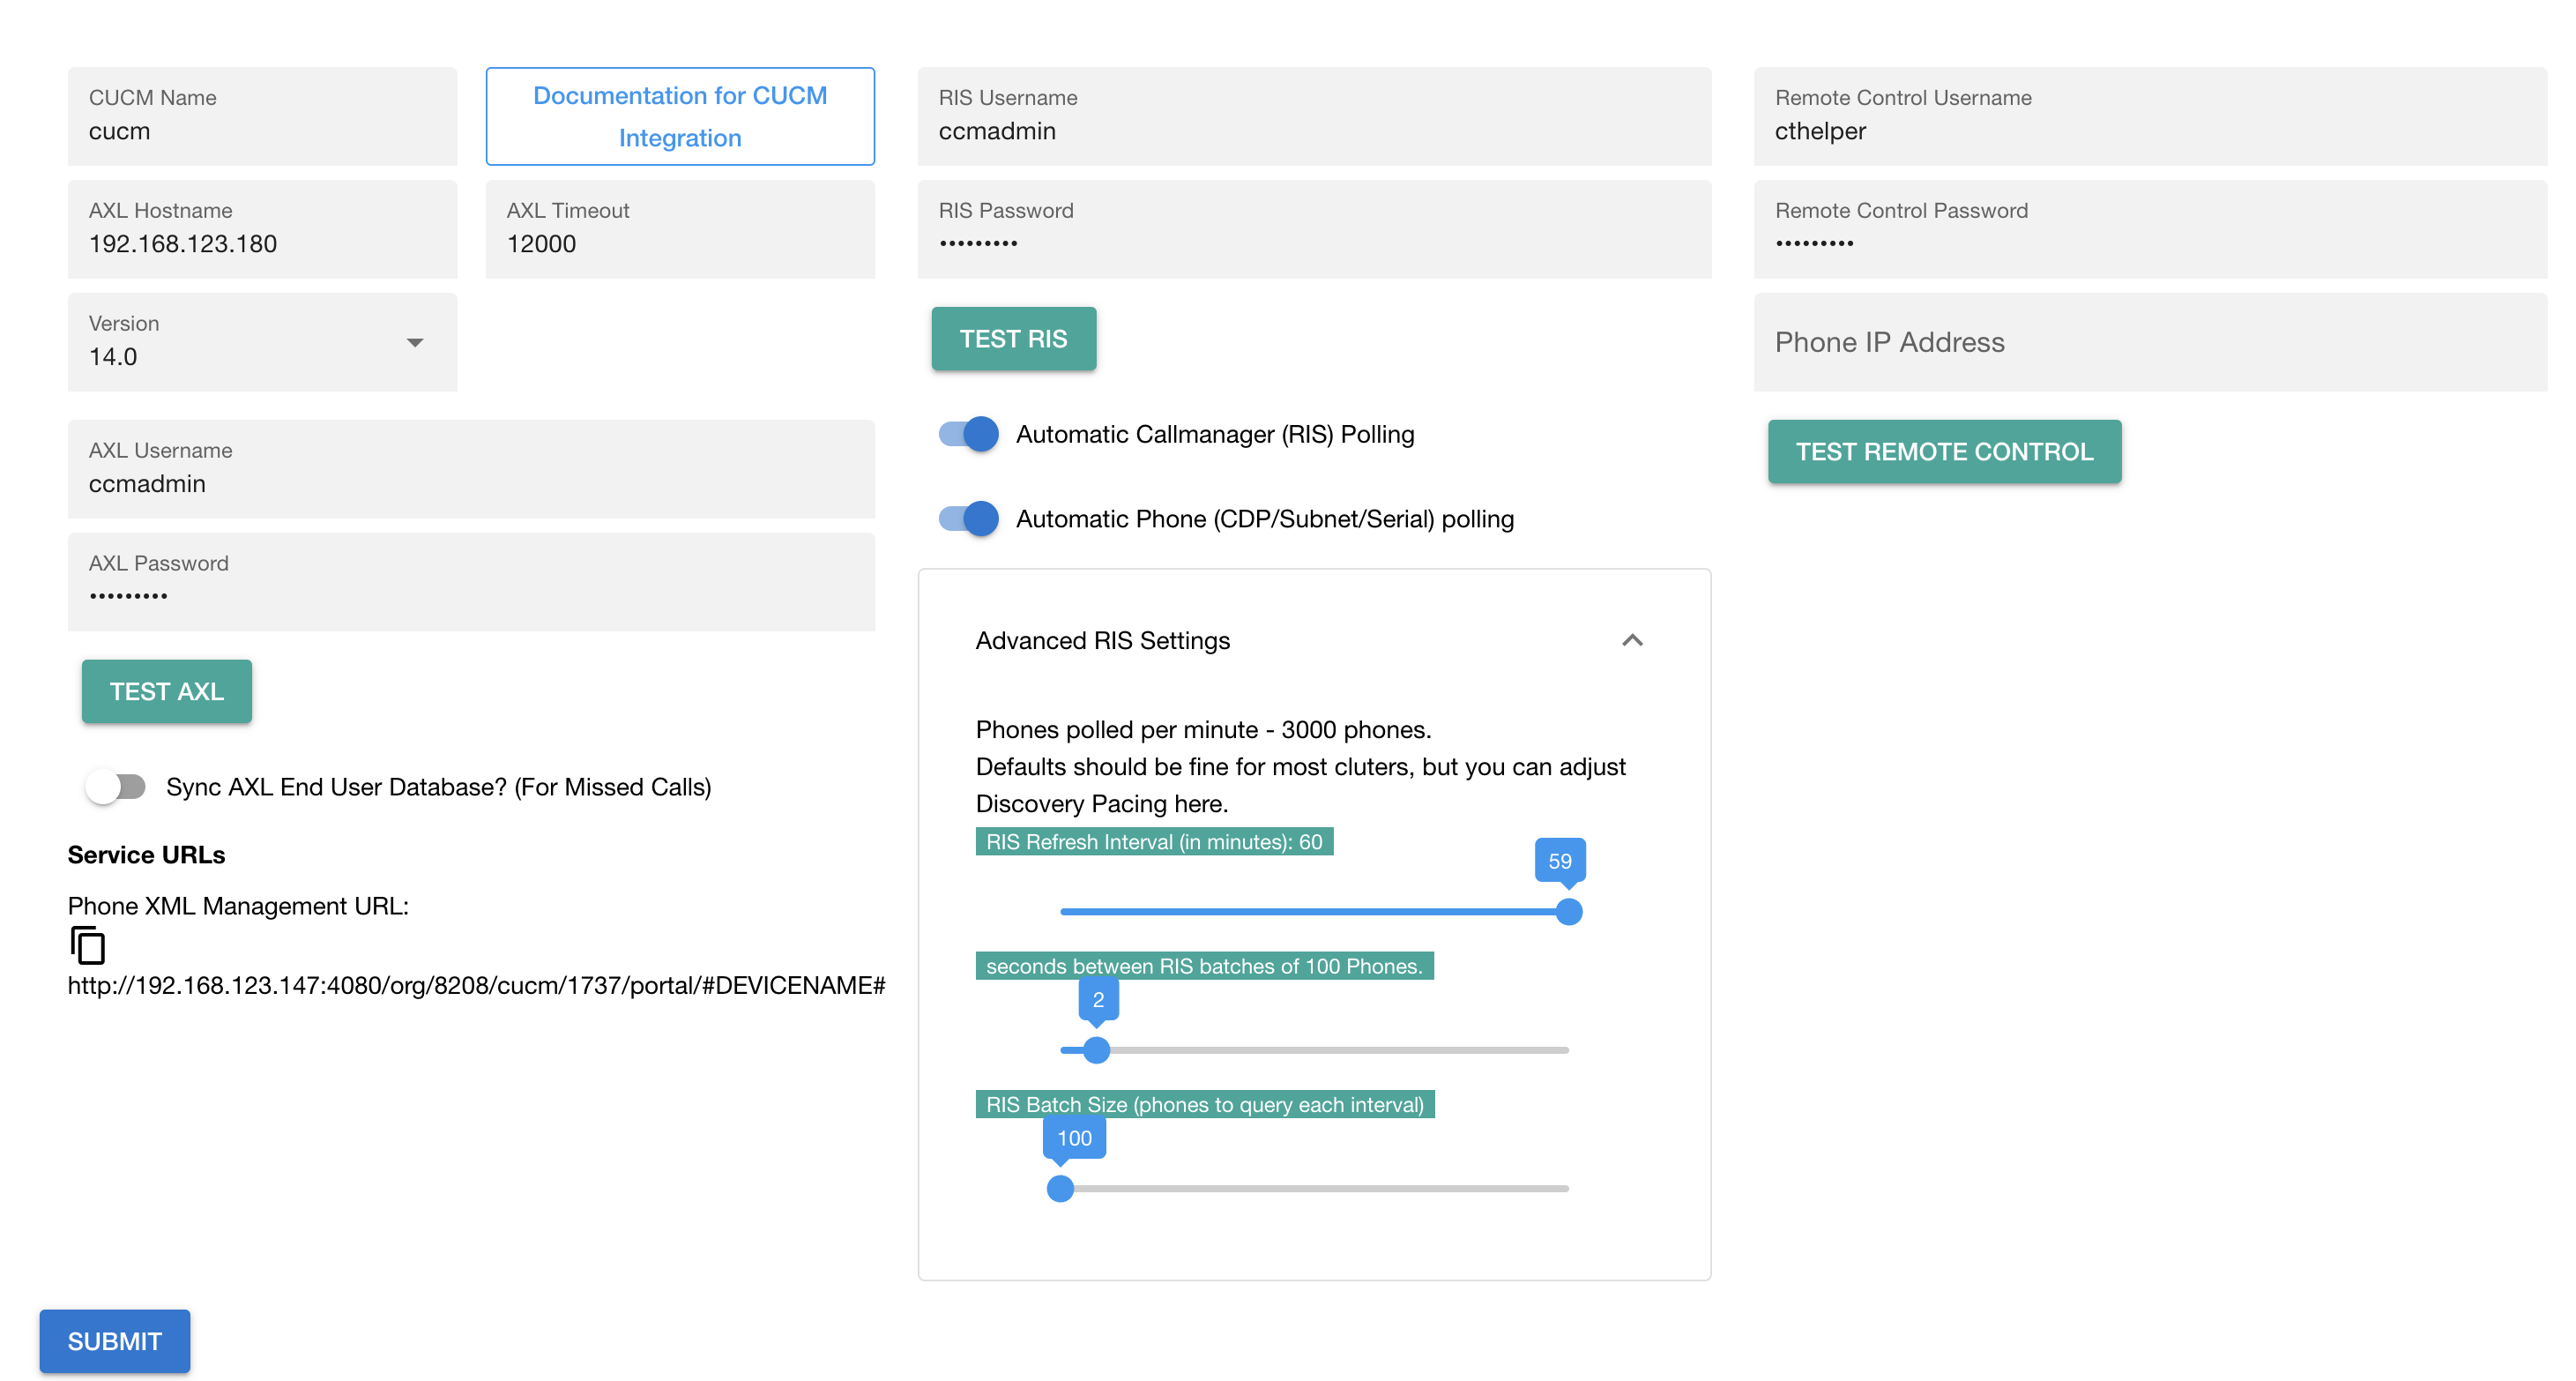Run the TEST RIS check

[1013, 338]
